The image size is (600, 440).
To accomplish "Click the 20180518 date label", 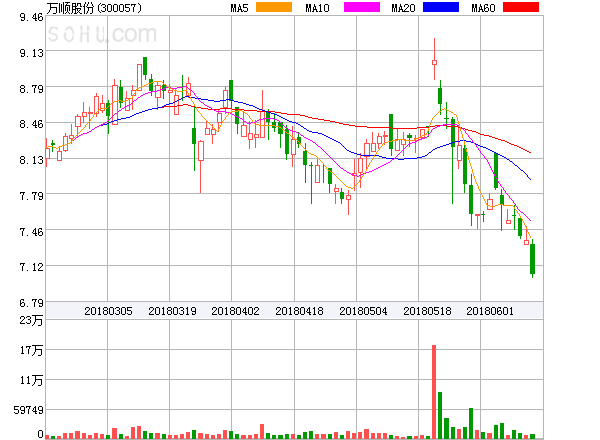I will pos(427,311).
